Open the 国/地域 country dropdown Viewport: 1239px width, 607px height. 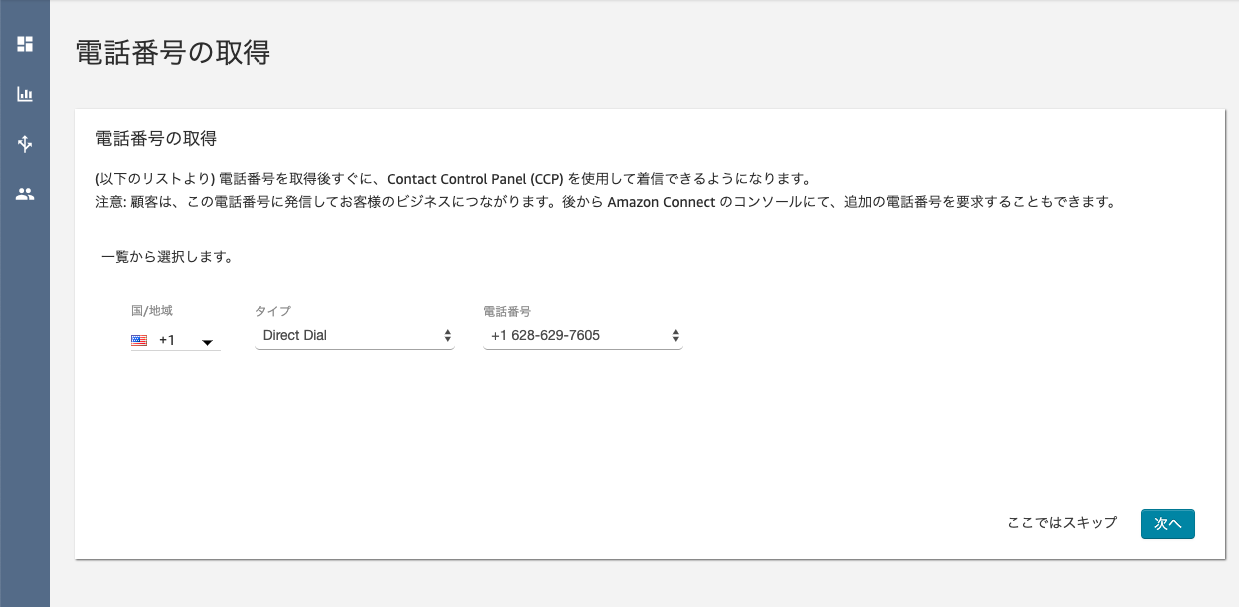175,340
